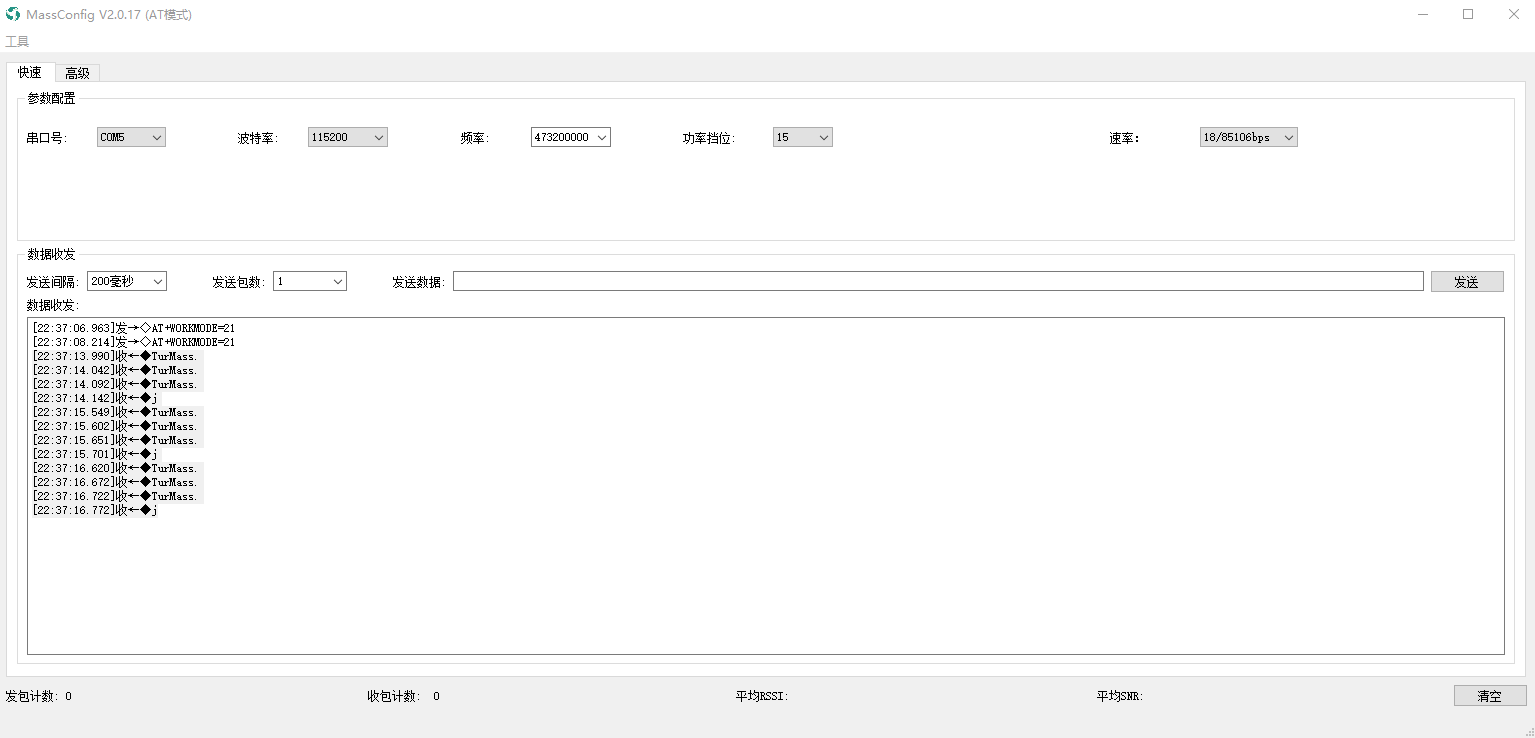
Task: Open the 115200 baud rate dropdown
Action: point(347,137)
